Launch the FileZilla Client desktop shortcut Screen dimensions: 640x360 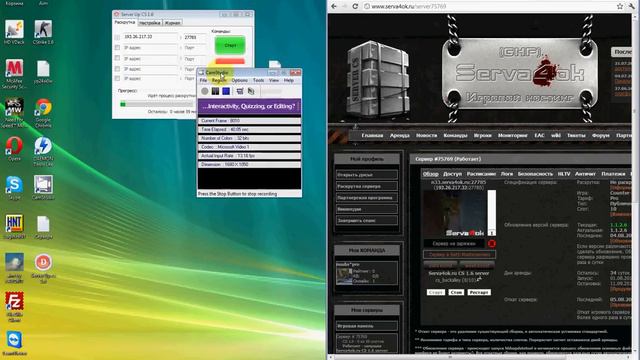click(14, 306)
